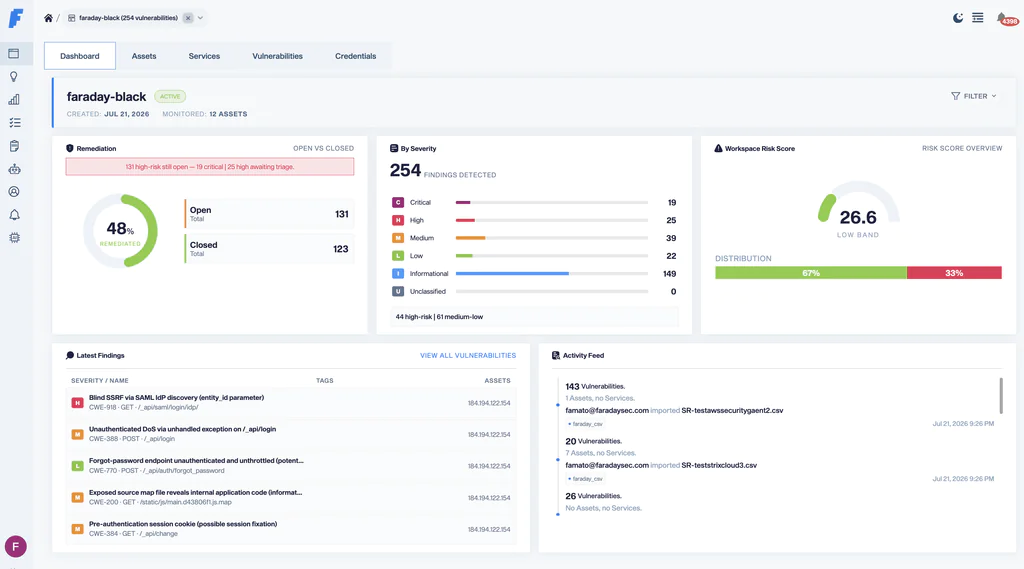Click the VIEW ALL VULNERABILITIES link

click(468, 355)
